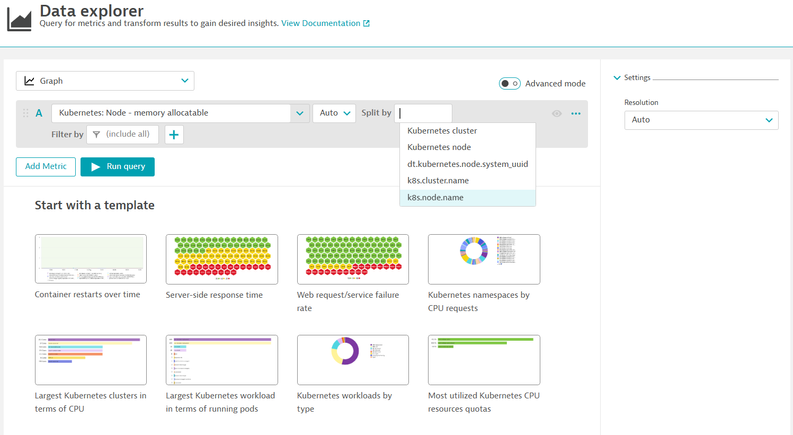Image resolution: width=793 pixels, height=435 pixels.
Task: Click the plus icon to add filter
Action: point(174,135)
